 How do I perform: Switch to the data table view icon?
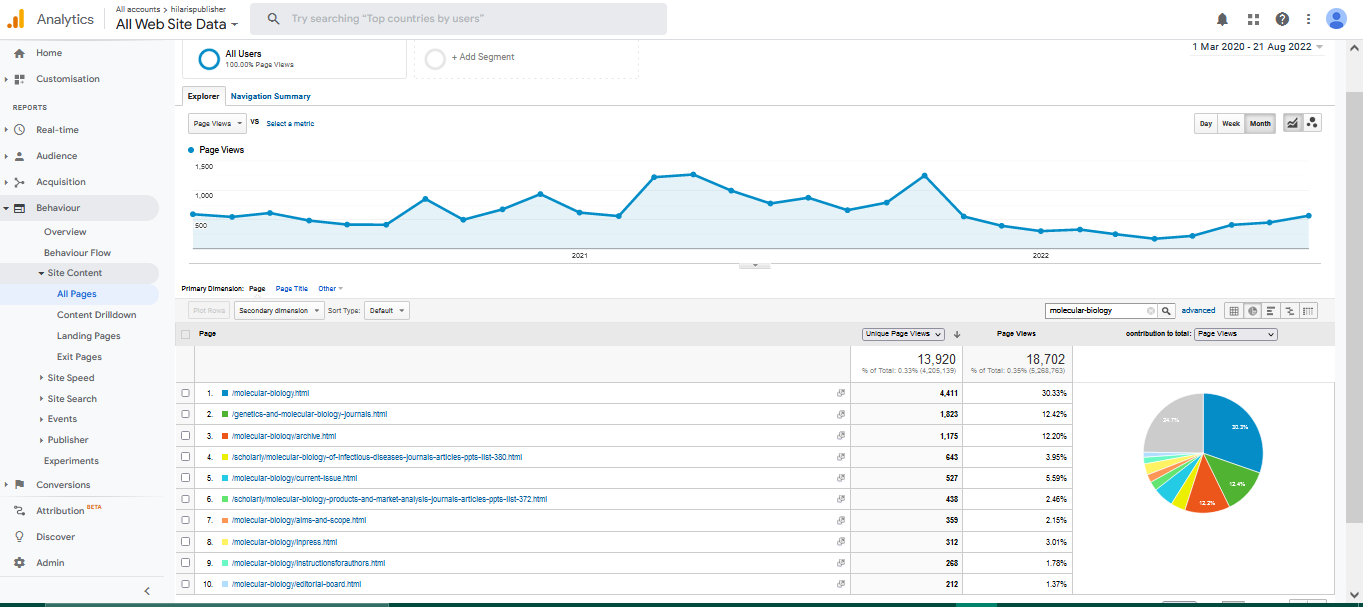click(x=1234, y=311)
